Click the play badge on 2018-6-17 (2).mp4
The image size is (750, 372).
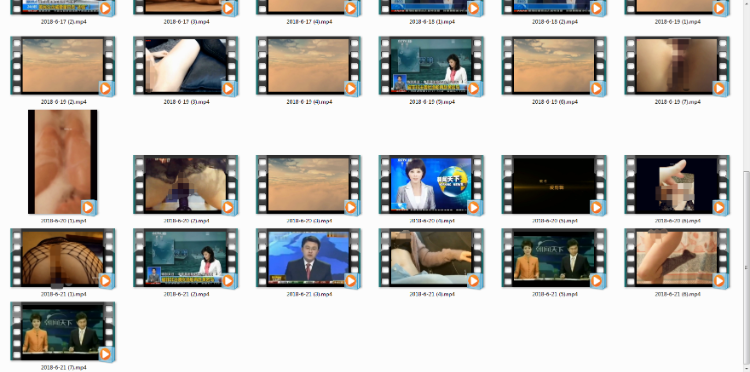point(105,9)
